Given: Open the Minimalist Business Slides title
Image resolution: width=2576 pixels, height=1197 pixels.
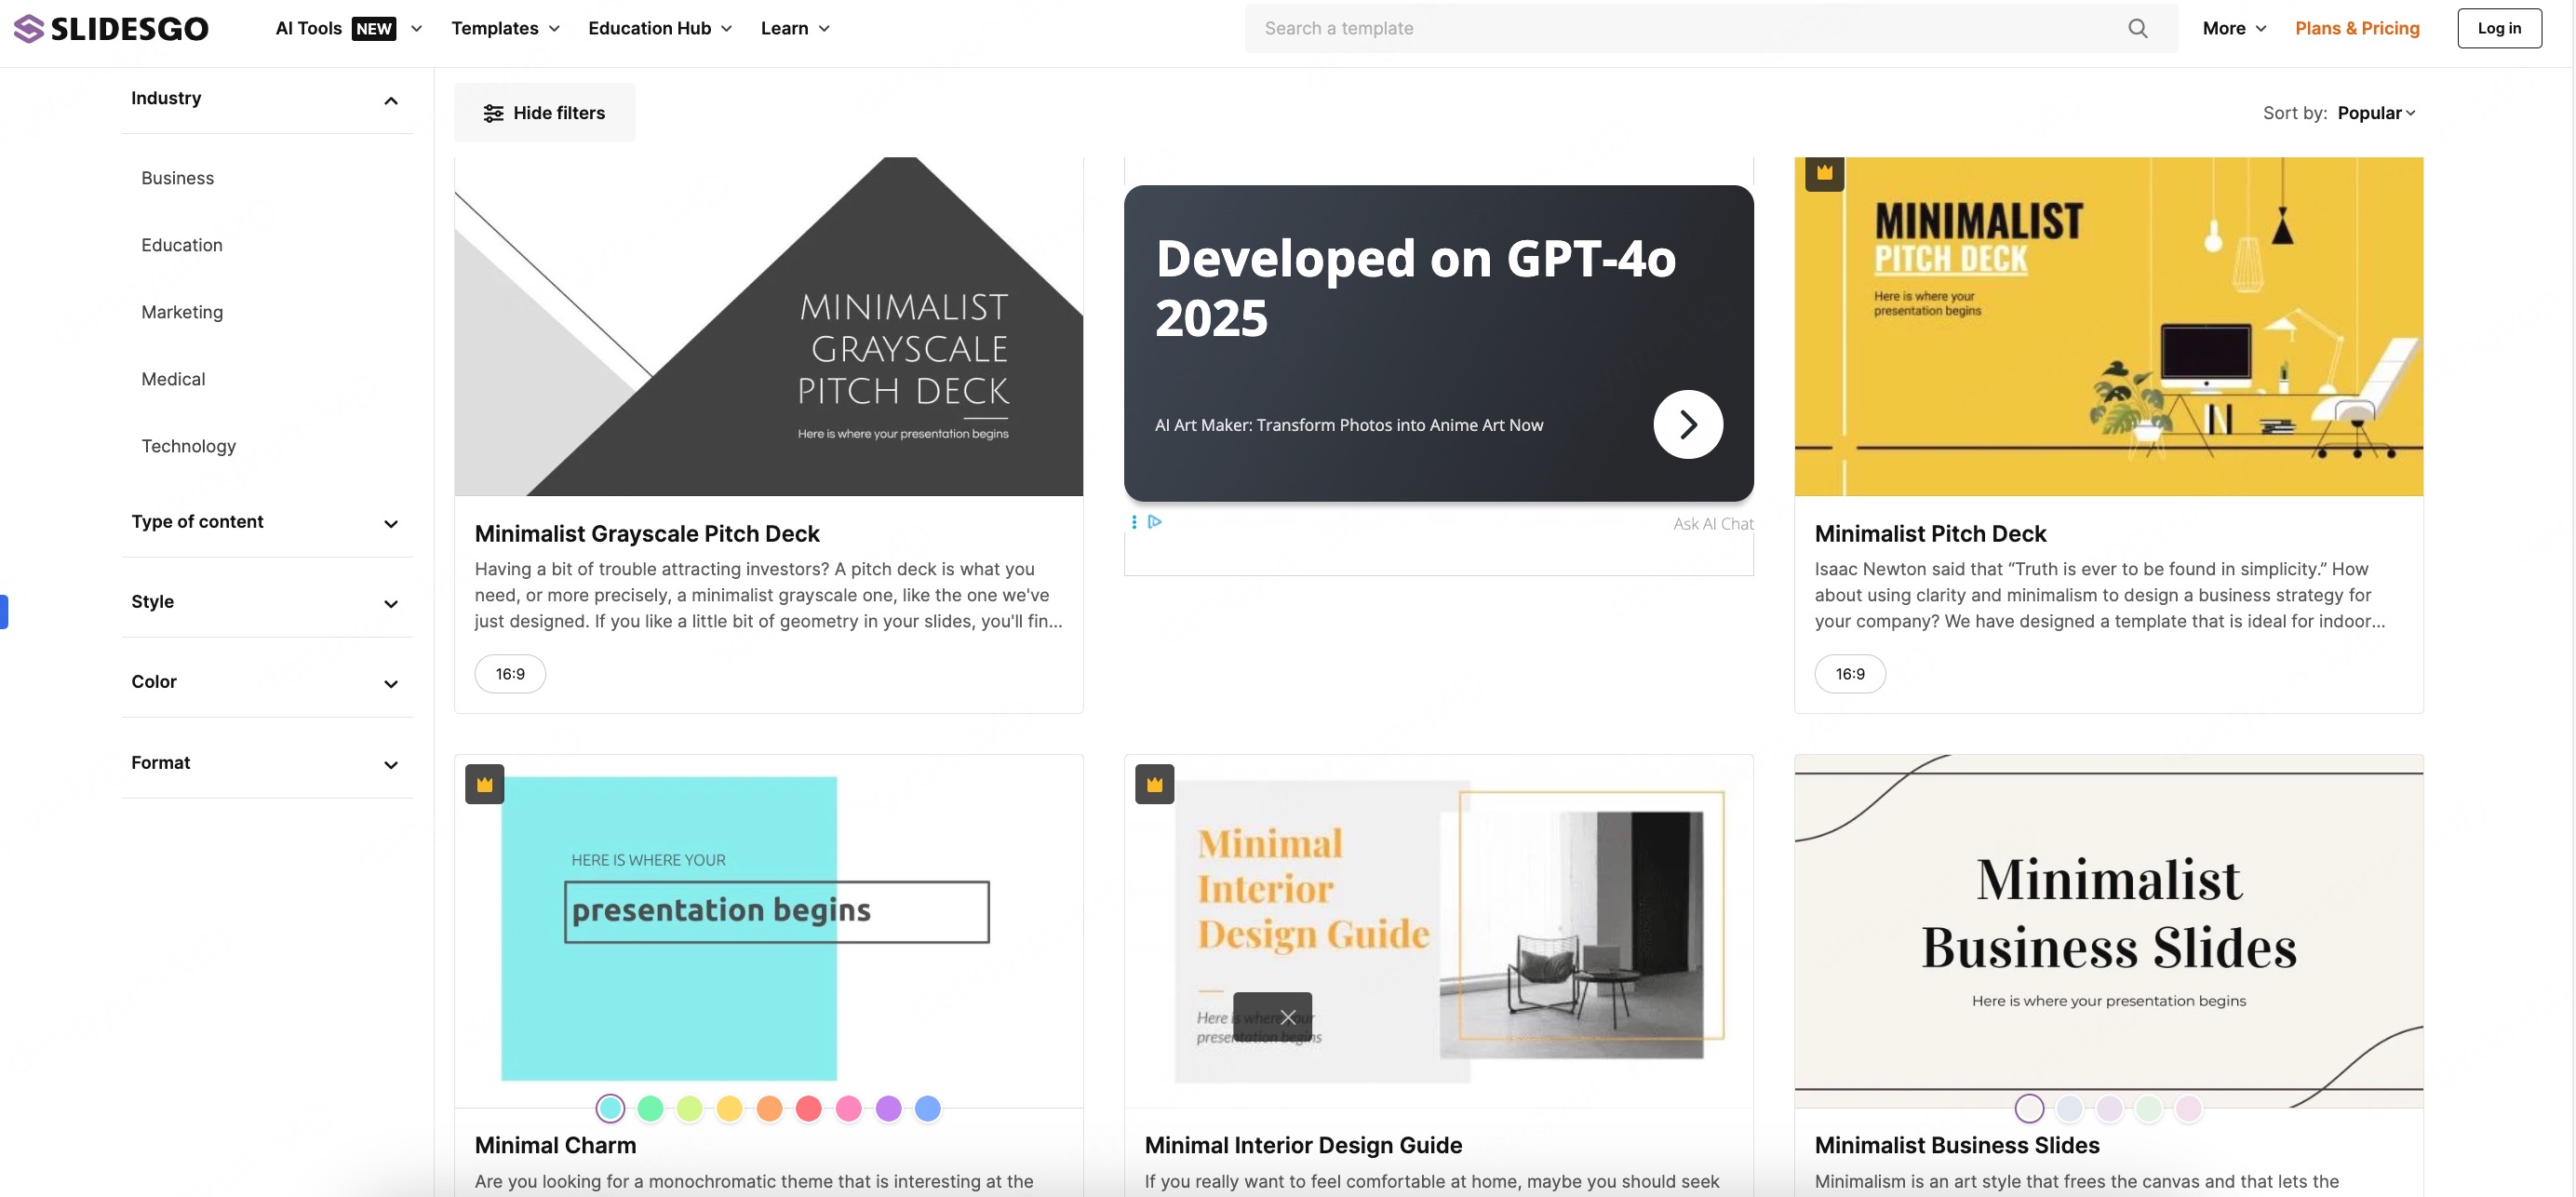Looking at the screenshot, I should pyautogui.click(x=1957, y=1145).
